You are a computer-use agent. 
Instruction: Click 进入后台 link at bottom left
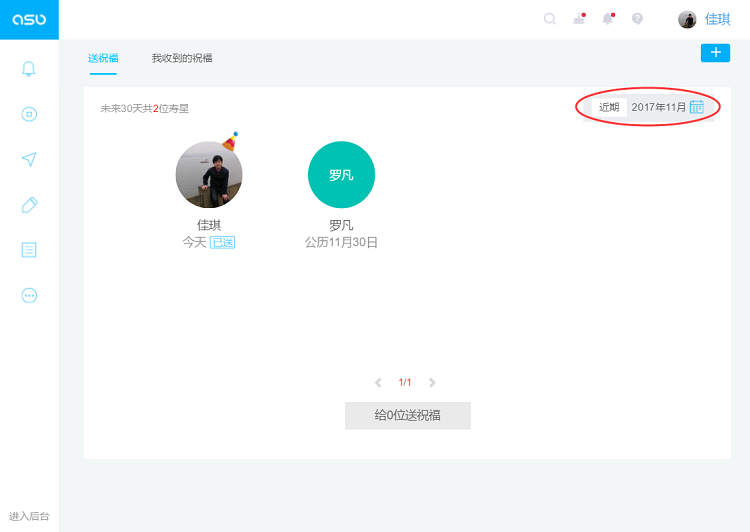tap(29, 516)
